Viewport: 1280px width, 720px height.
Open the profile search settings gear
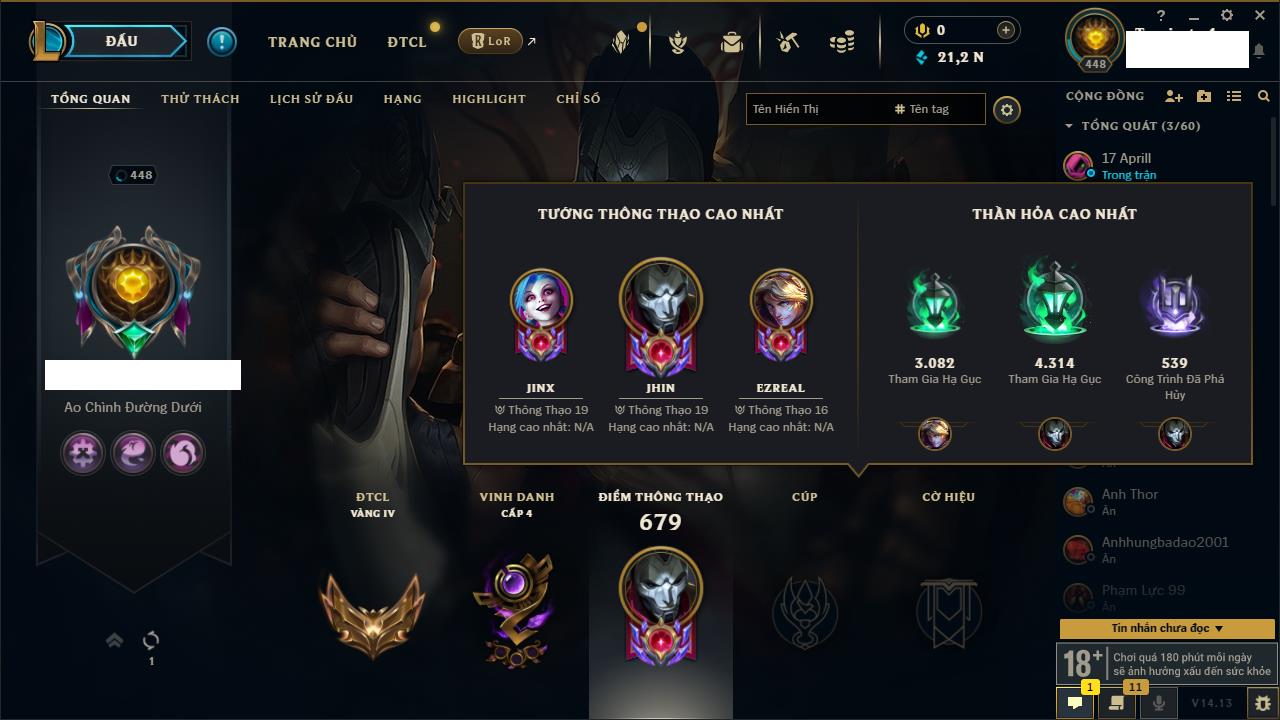click(1007, 109)
